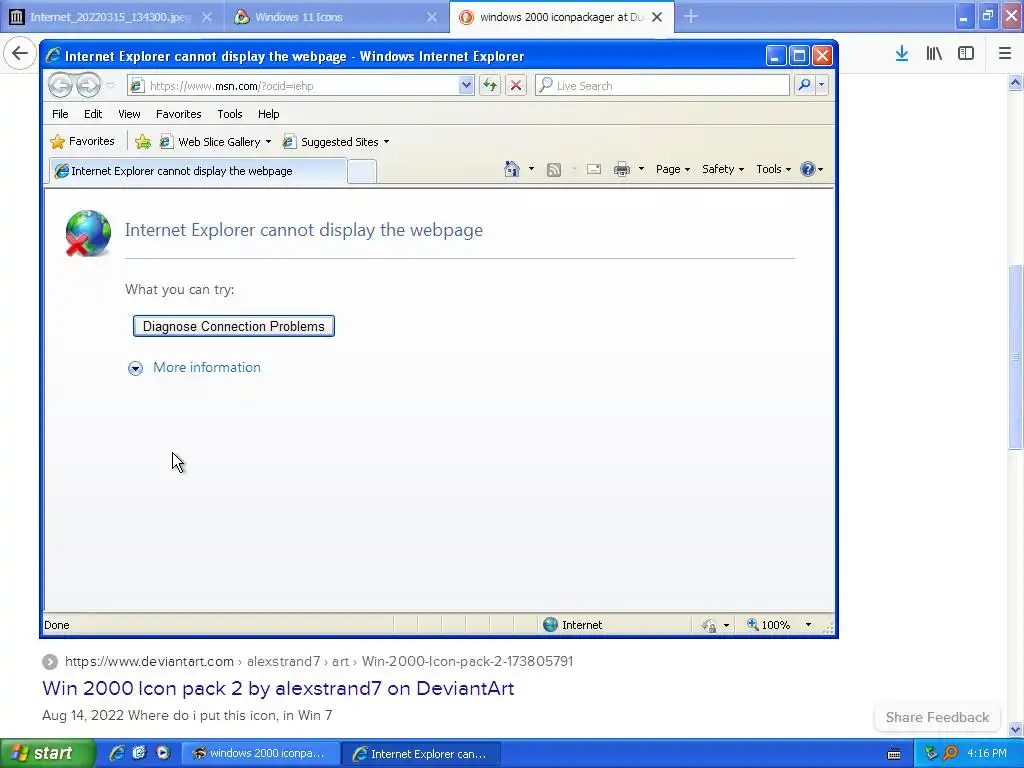The height and width of the screenshot is (768, 1024).
Task: Click Diagnose Connection Problems button
Action: [234, 326]
